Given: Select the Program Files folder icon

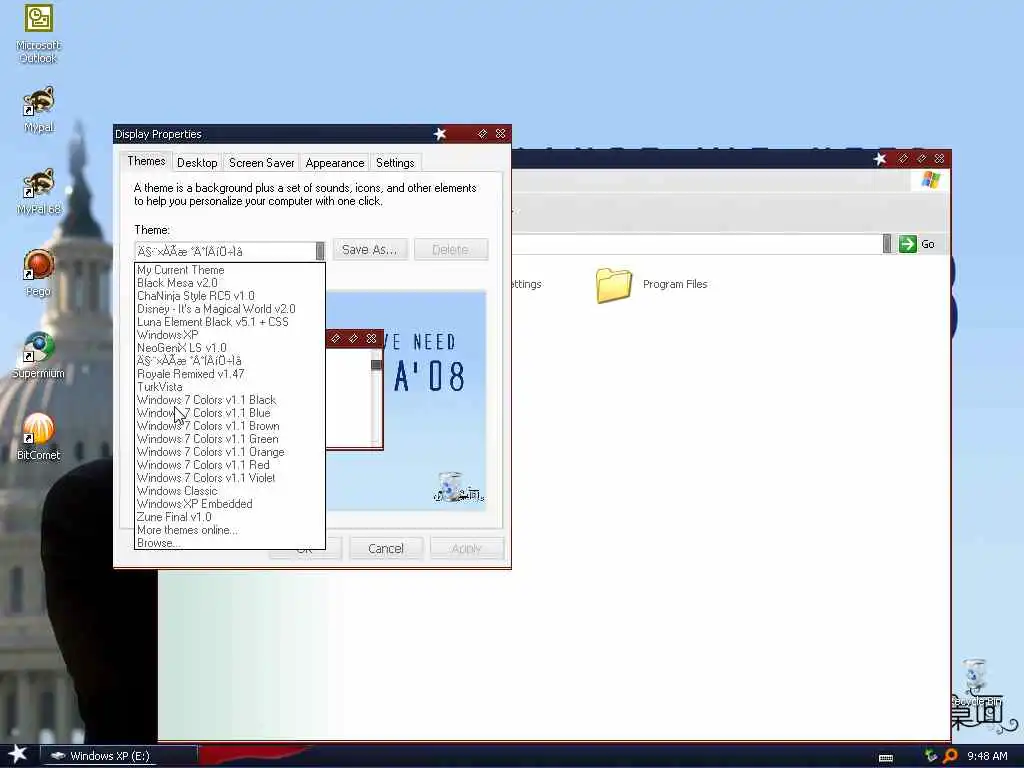Looking at the screenshot, I should (614, 285).
